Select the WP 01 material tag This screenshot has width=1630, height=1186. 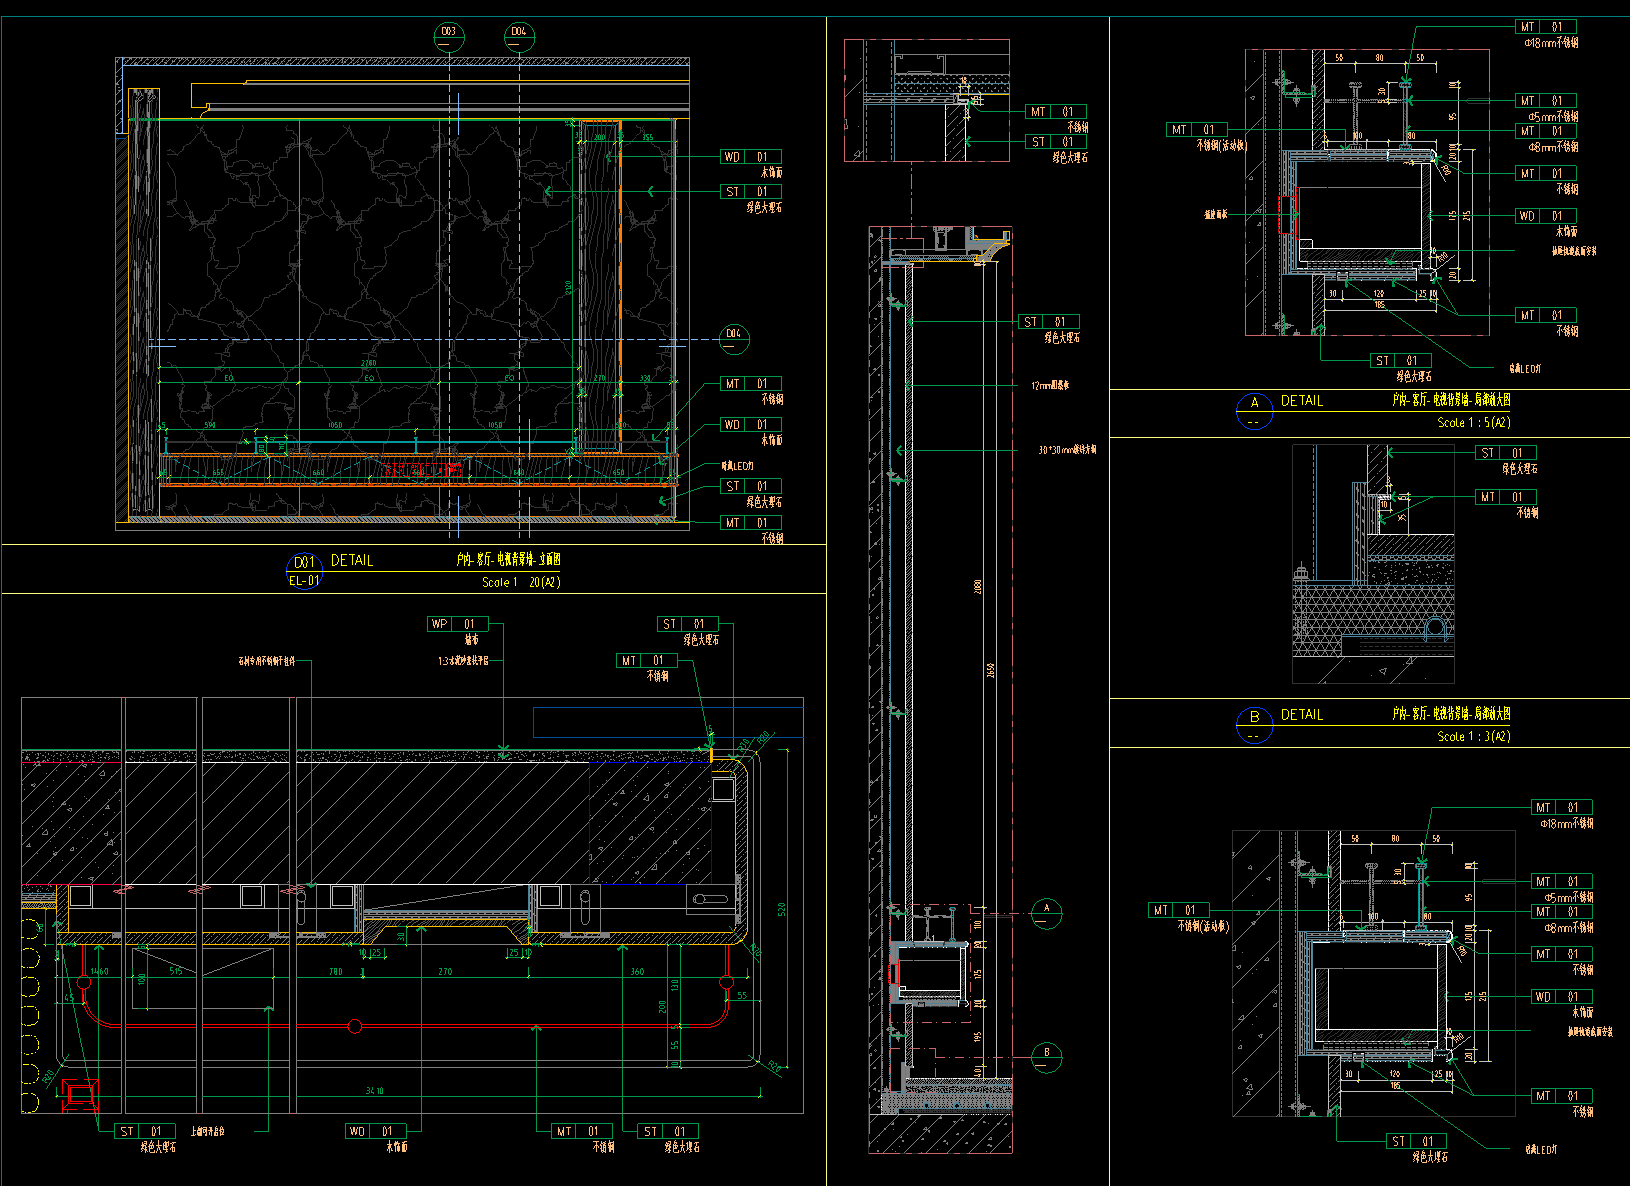[457, 624]
